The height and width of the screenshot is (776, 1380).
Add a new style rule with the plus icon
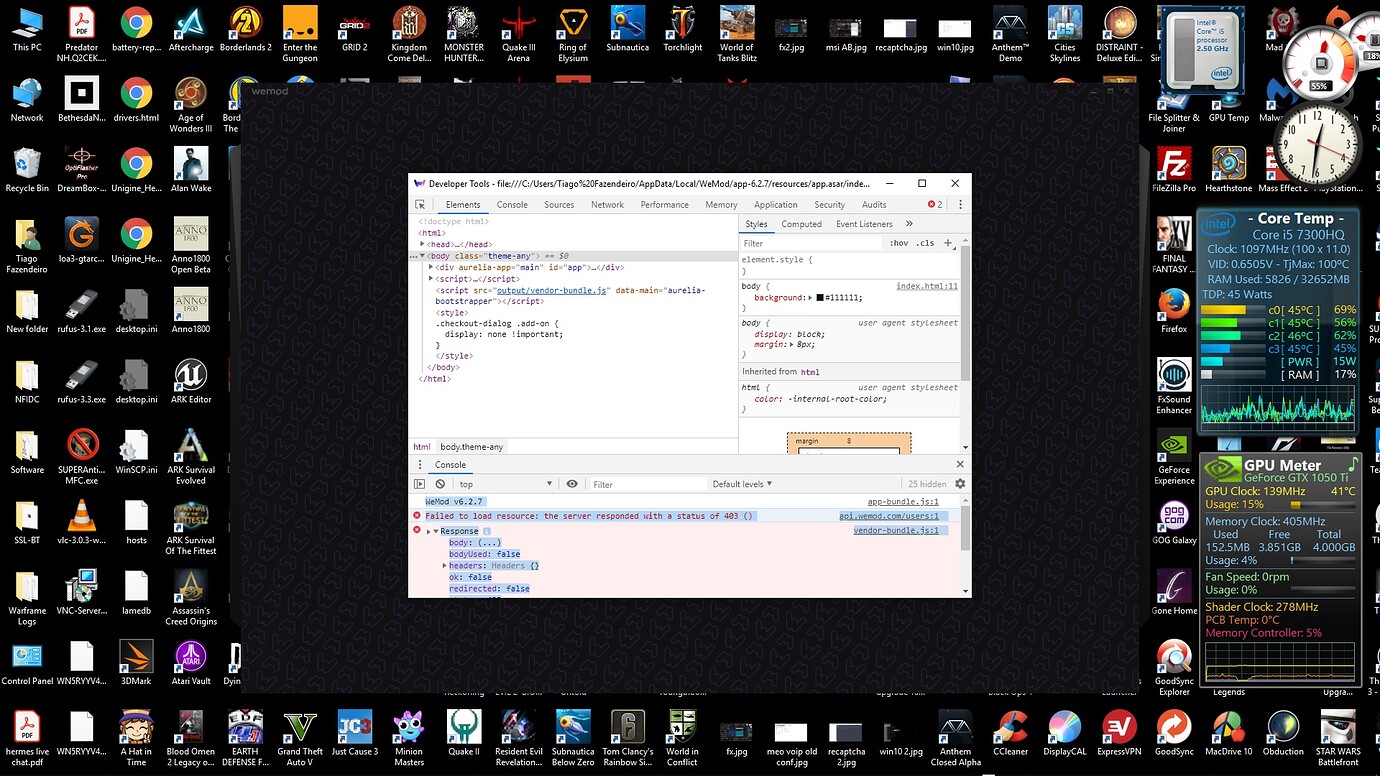tap(948, 243)
